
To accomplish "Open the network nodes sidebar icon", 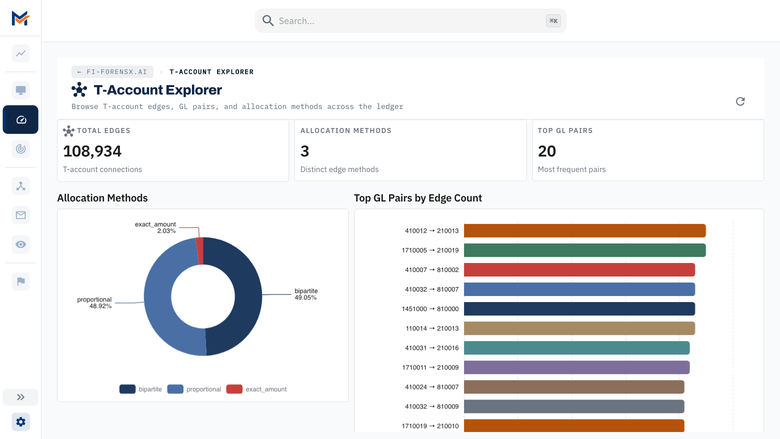I will 20,186.
